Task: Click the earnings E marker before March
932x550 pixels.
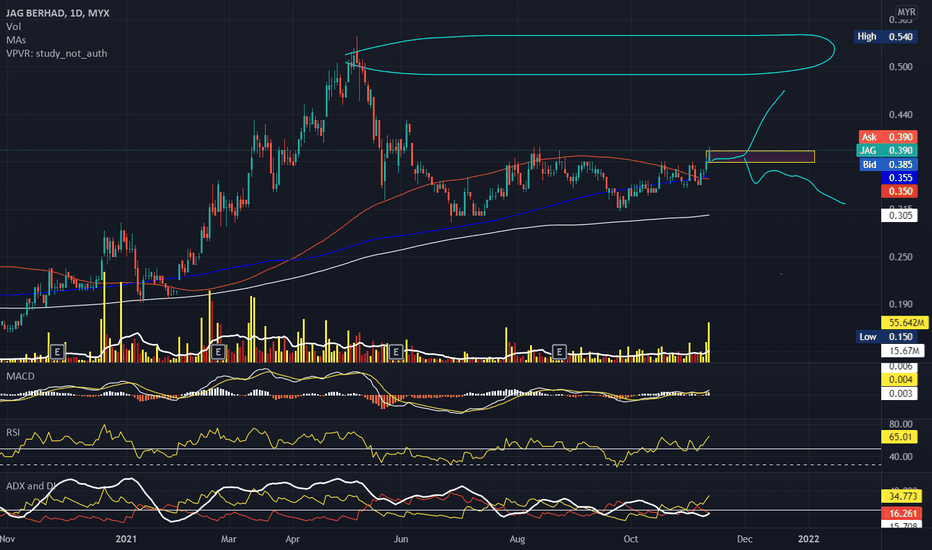Action: point(218,352)
